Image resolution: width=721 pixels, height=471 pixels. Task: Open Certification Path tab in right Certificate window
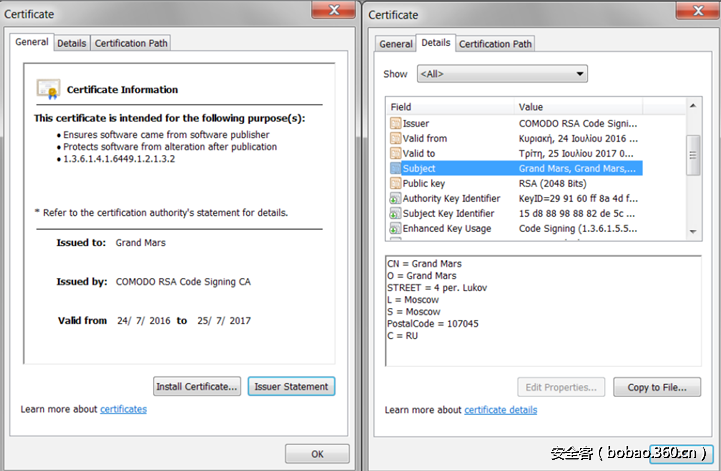coord(495,44)
